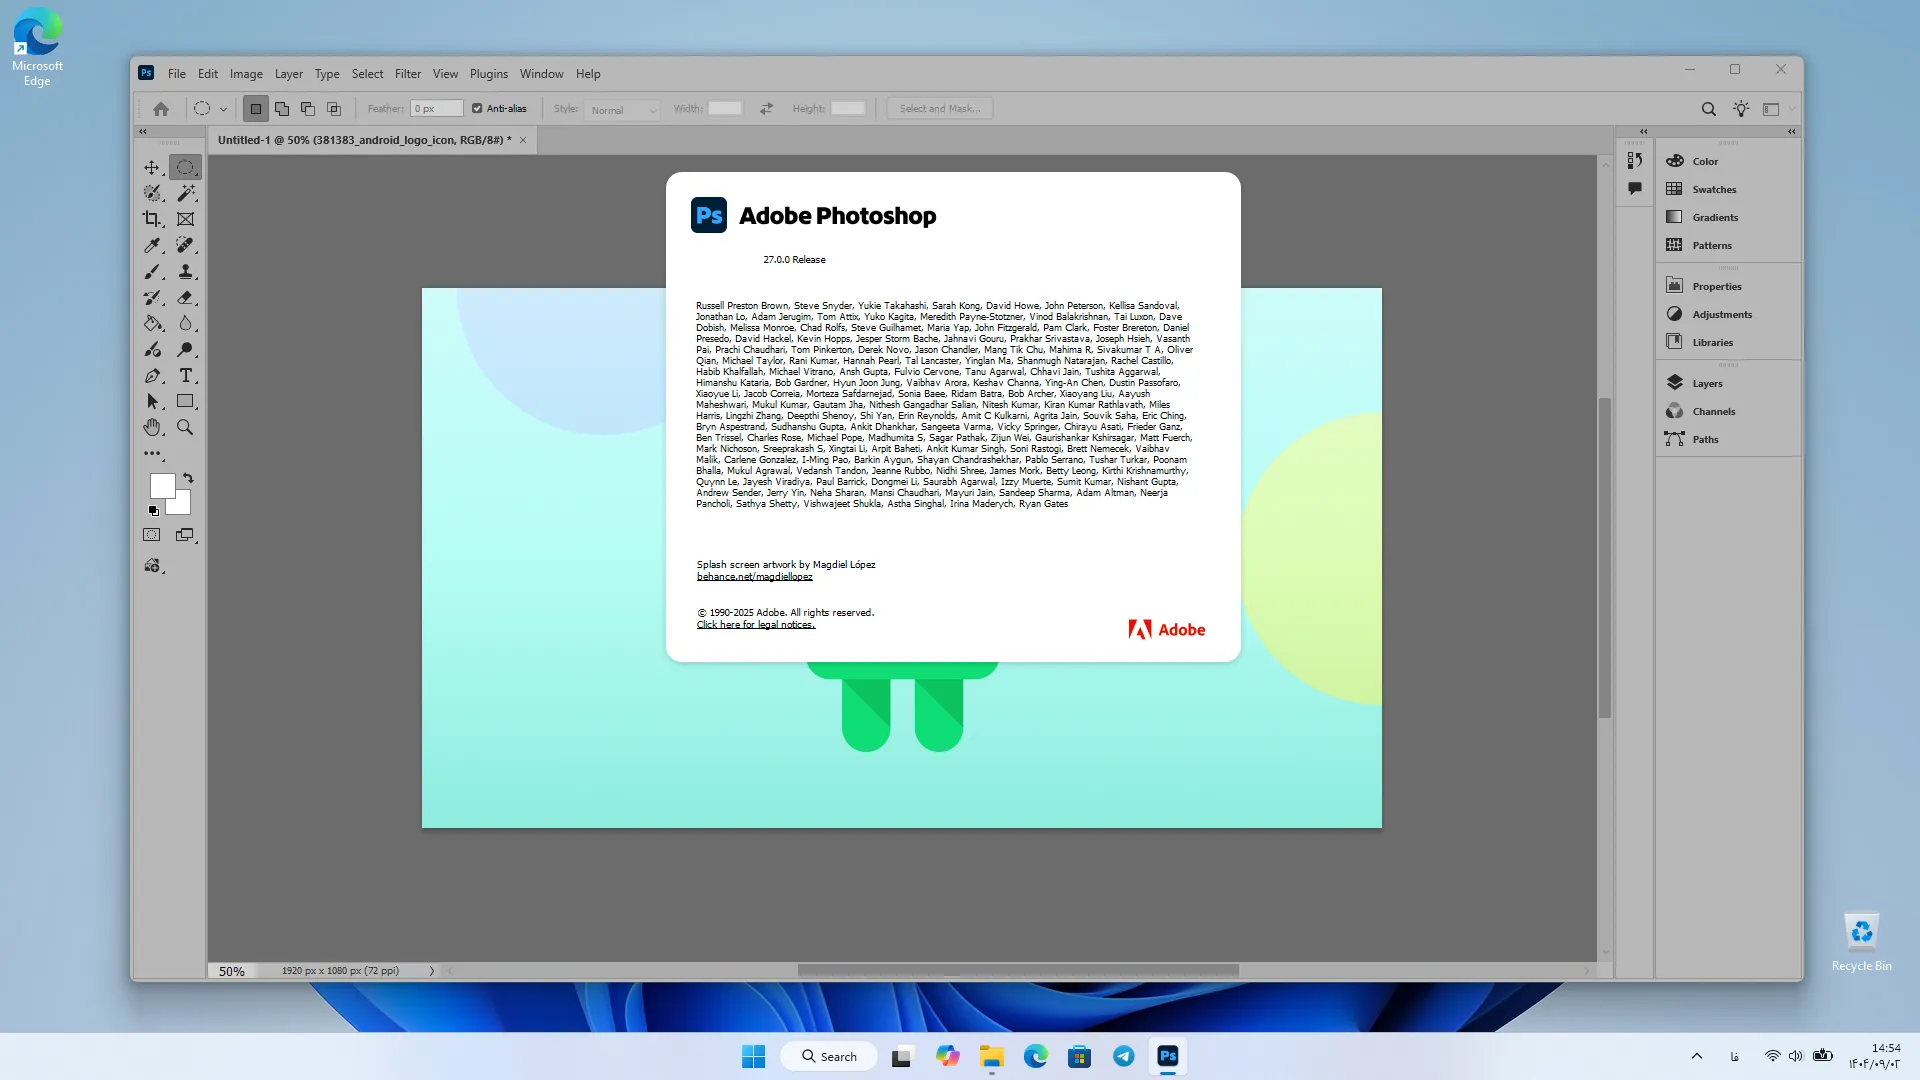Viewport: 1920px width, 1080px height.
Task: Click here for legal notices link
Action: pos(756,625)
